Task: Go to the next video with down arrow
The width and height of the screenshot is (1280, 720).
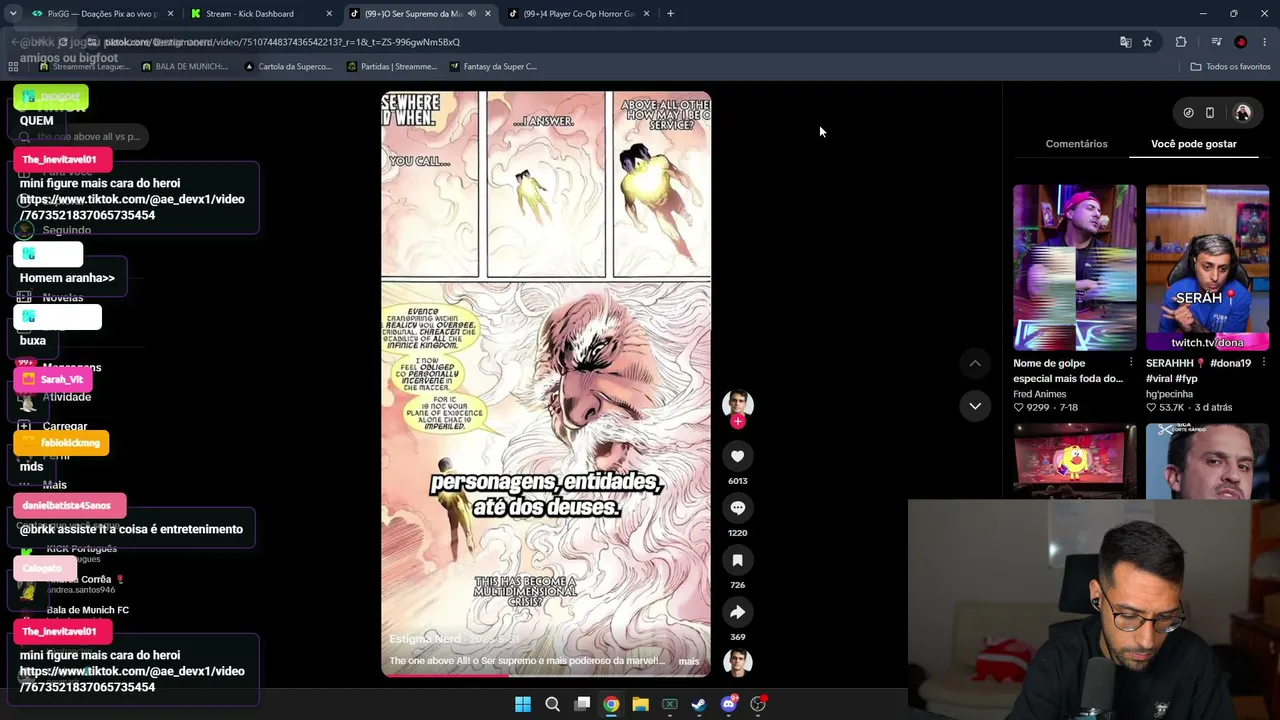Action: (x=975, y=406)
